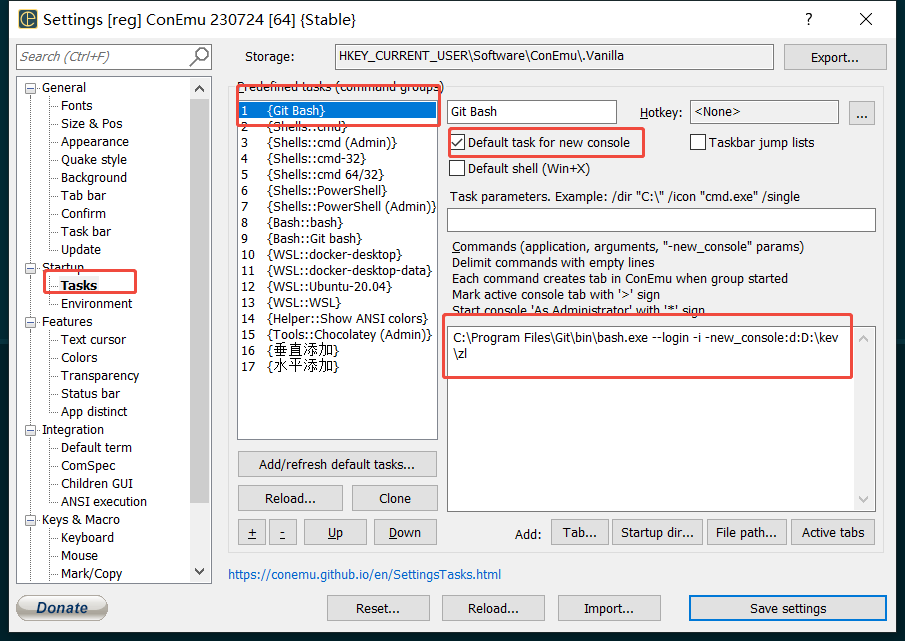905x641 pixels.
Task: Click the Donate button
Action: (61, 607)
